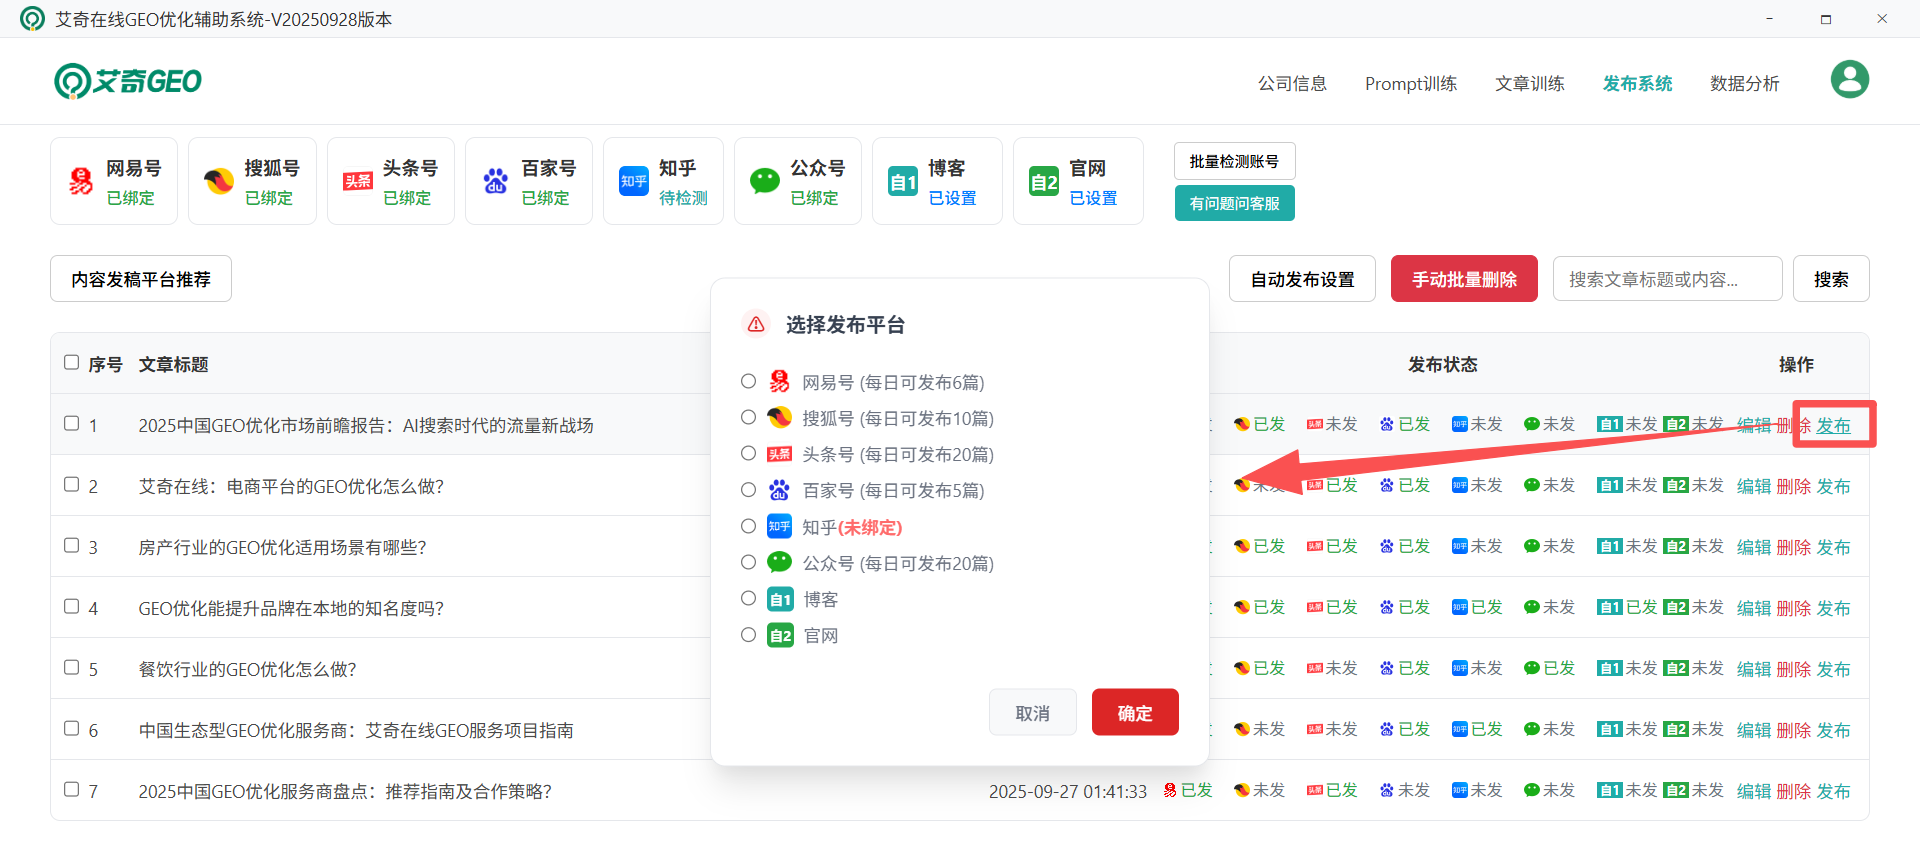Click row 4's 知乎 已发 status icon
1920x865 pixels.
1459,607
